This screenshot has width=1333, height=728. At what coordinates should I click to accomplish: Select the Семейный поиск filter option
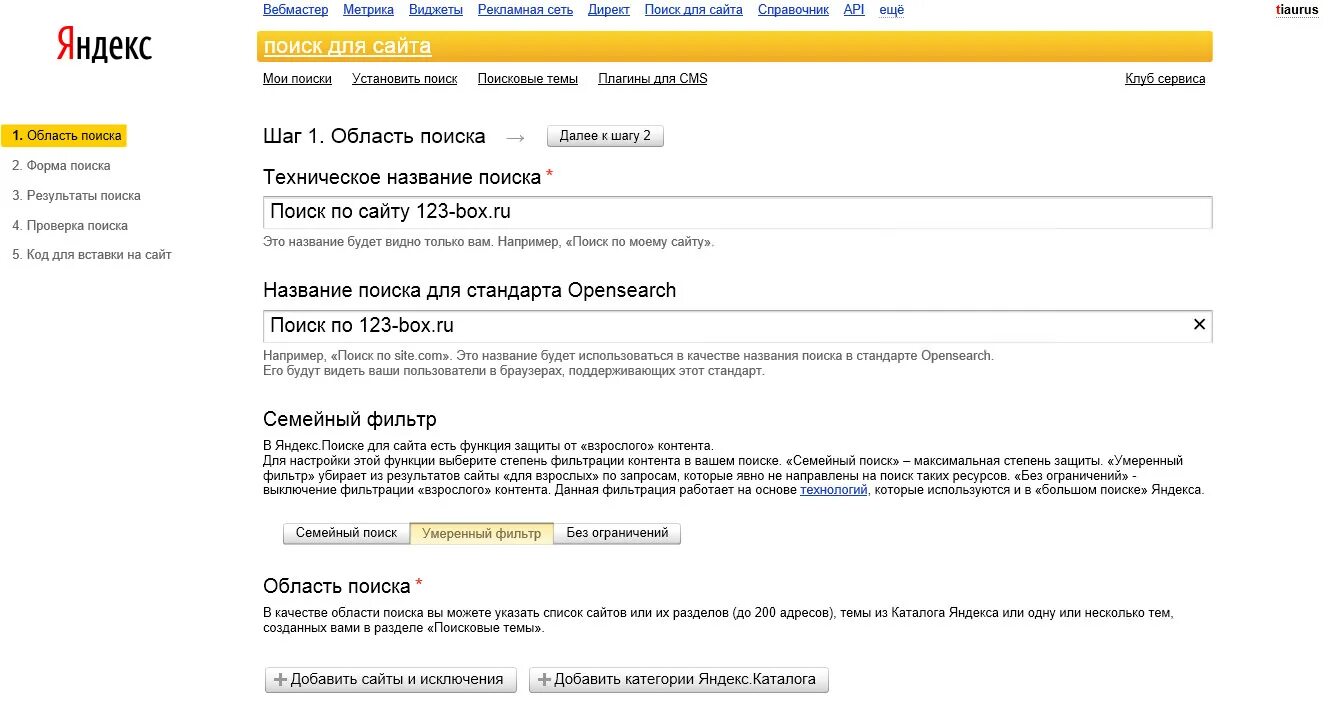tap(347, 533)
